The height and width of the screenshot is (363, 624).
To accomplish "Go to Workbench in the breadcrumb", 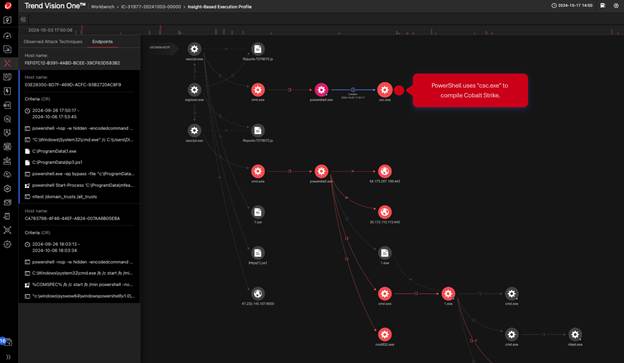I will [x=103, y=7].
